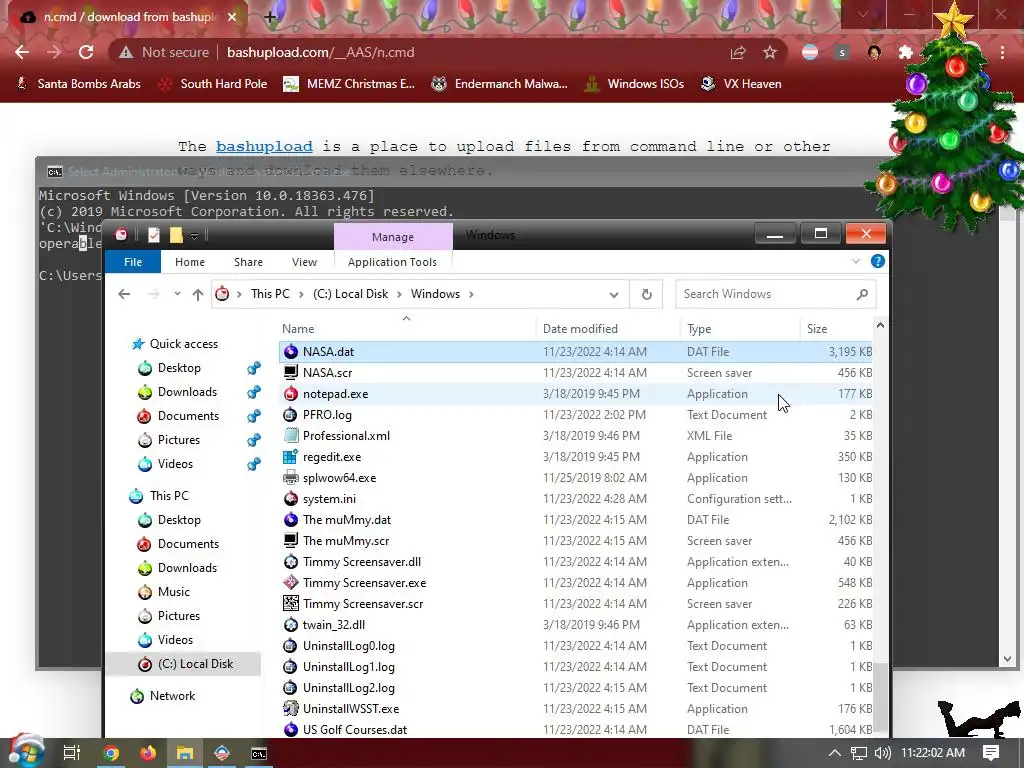Open Windows ISOs bookmark
Image resolution: width=1024 pixels, height=768 pixels.
coord(635,84)
